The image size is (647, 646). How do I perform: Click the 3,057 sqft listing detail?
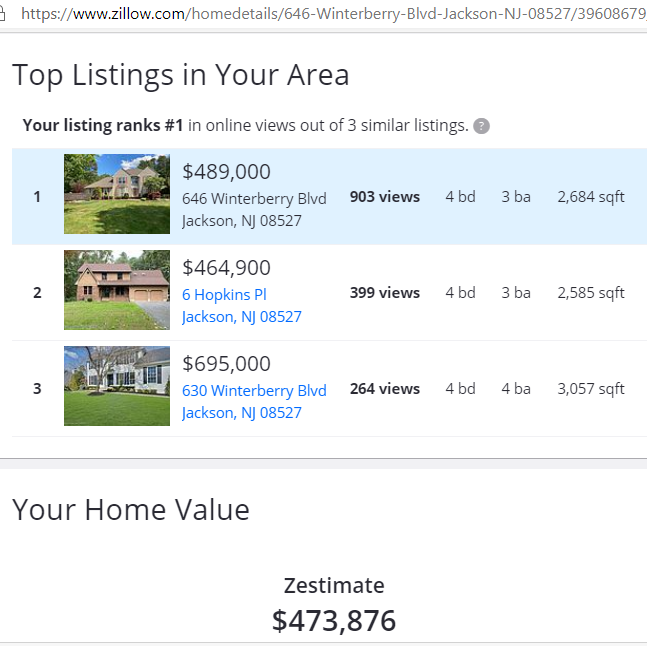point(590,388)
